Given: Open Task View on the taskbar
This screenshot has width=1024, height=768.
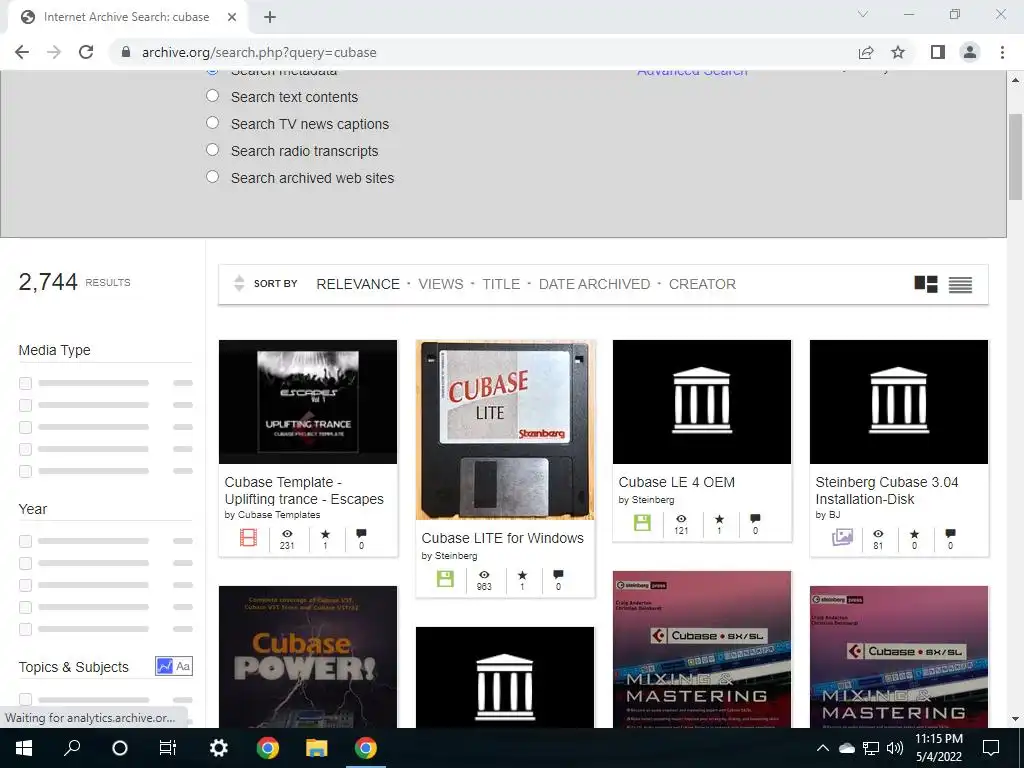Looking at the screenshot, I should pyautogui.click(x=168, y=748).
